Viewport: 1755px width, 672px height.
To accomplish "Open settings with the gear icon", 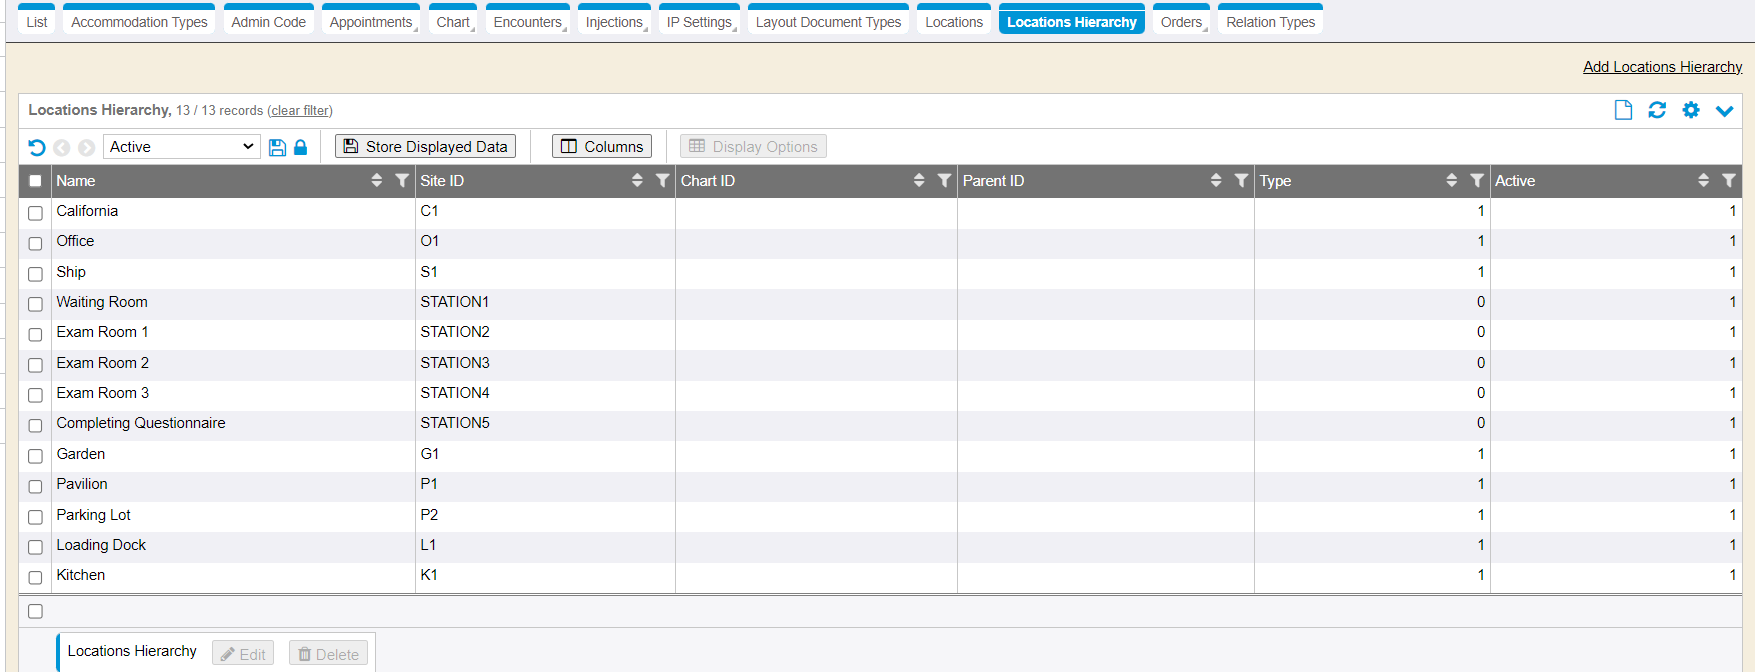I will (1691, 110).
